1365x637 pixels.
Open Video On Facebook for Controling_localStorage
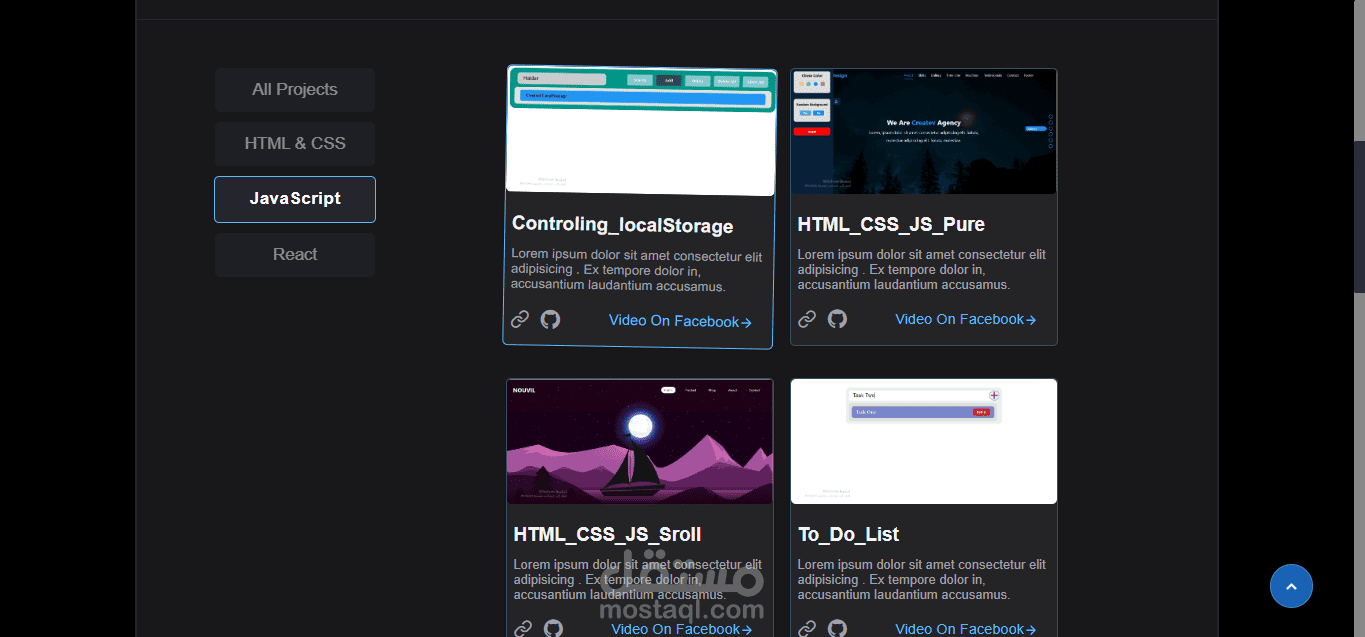pos(680,322)
